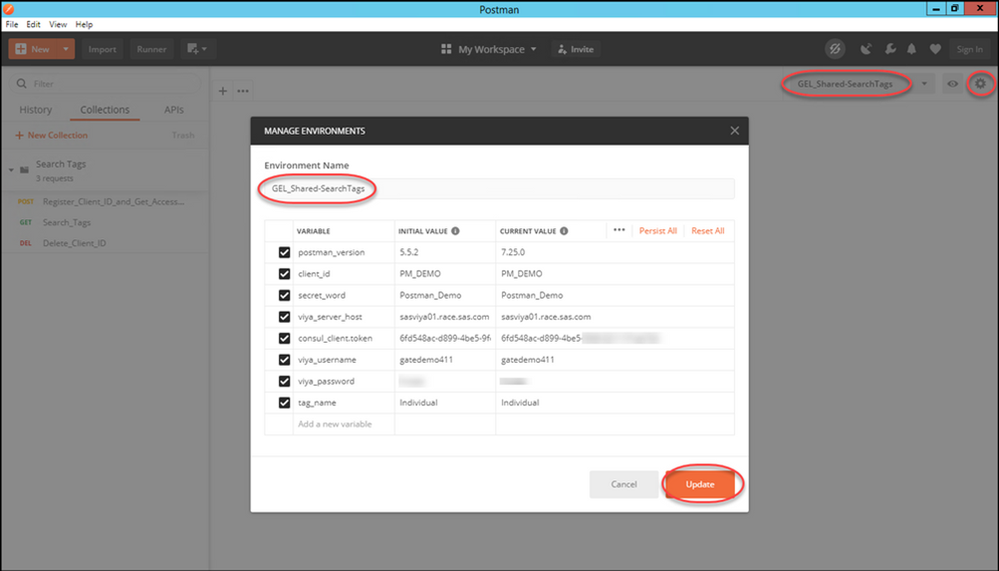Switch to the Collections tab
This screenshot has width=999, height=571.
104,110
